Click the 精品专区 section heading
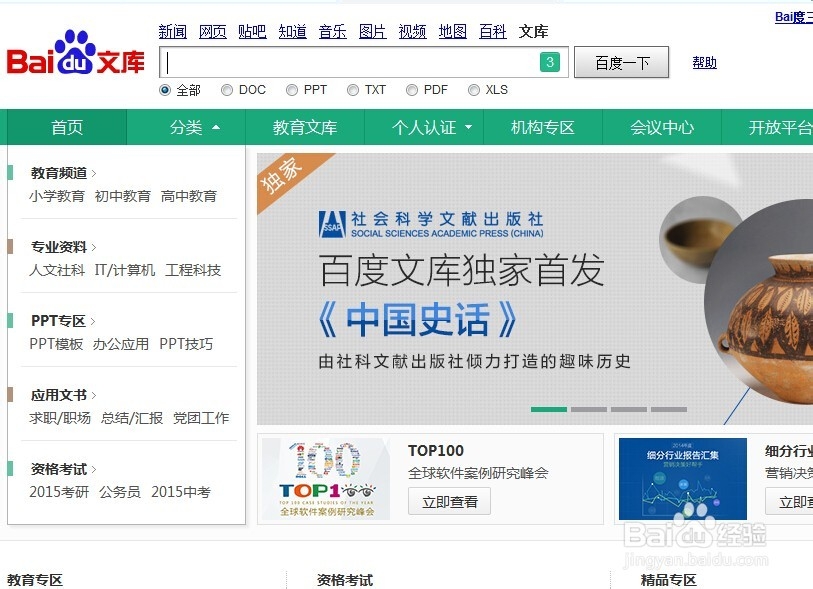 click(669, 580)
